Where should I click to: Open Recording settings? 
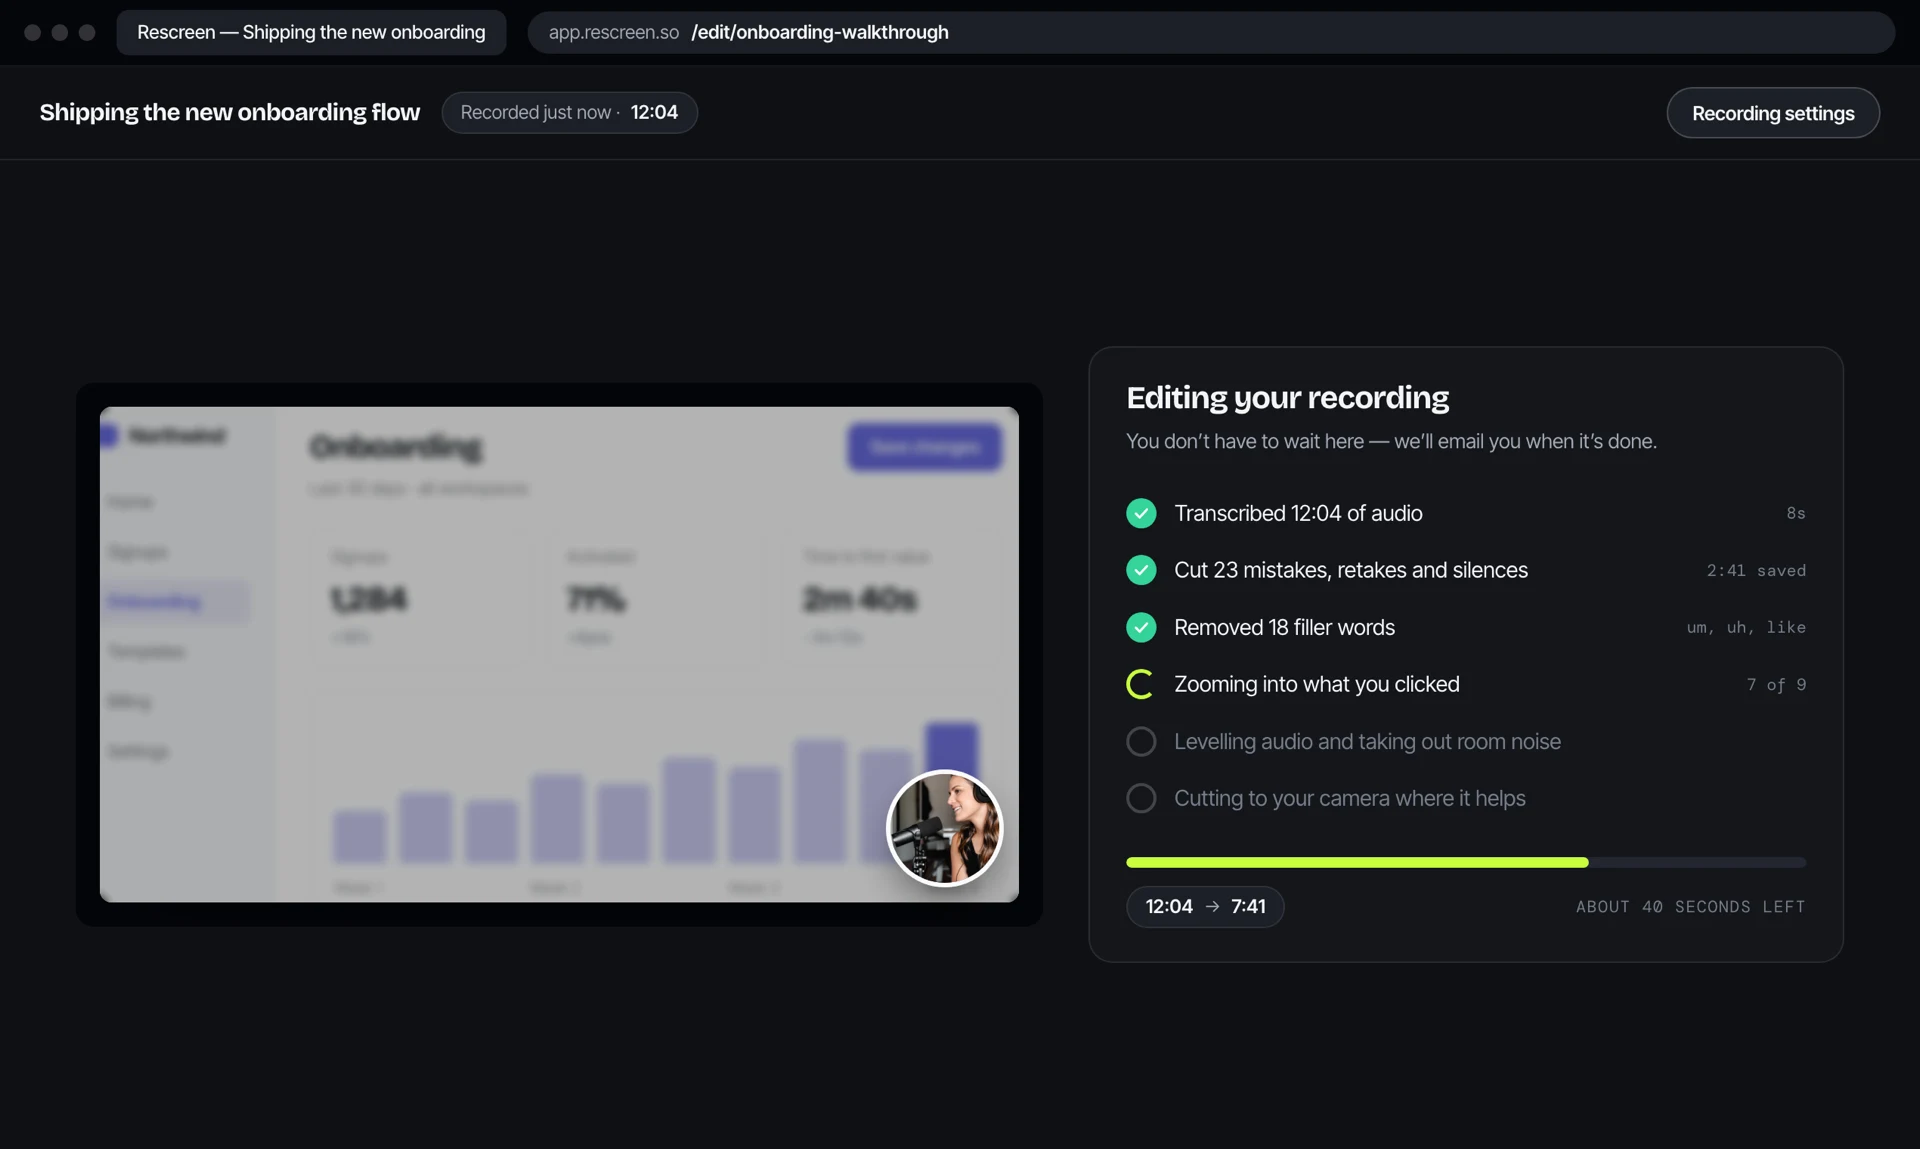(1773, 113)
